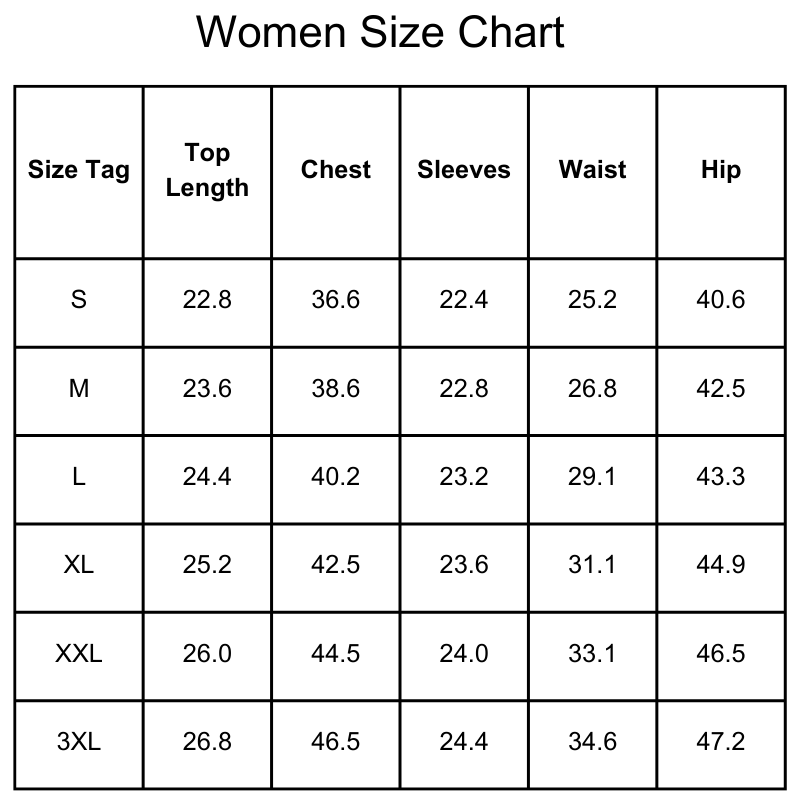Click the Hip column header
Image resolution: width=800 pixels, height=800 pixels.
click(721, 170)
